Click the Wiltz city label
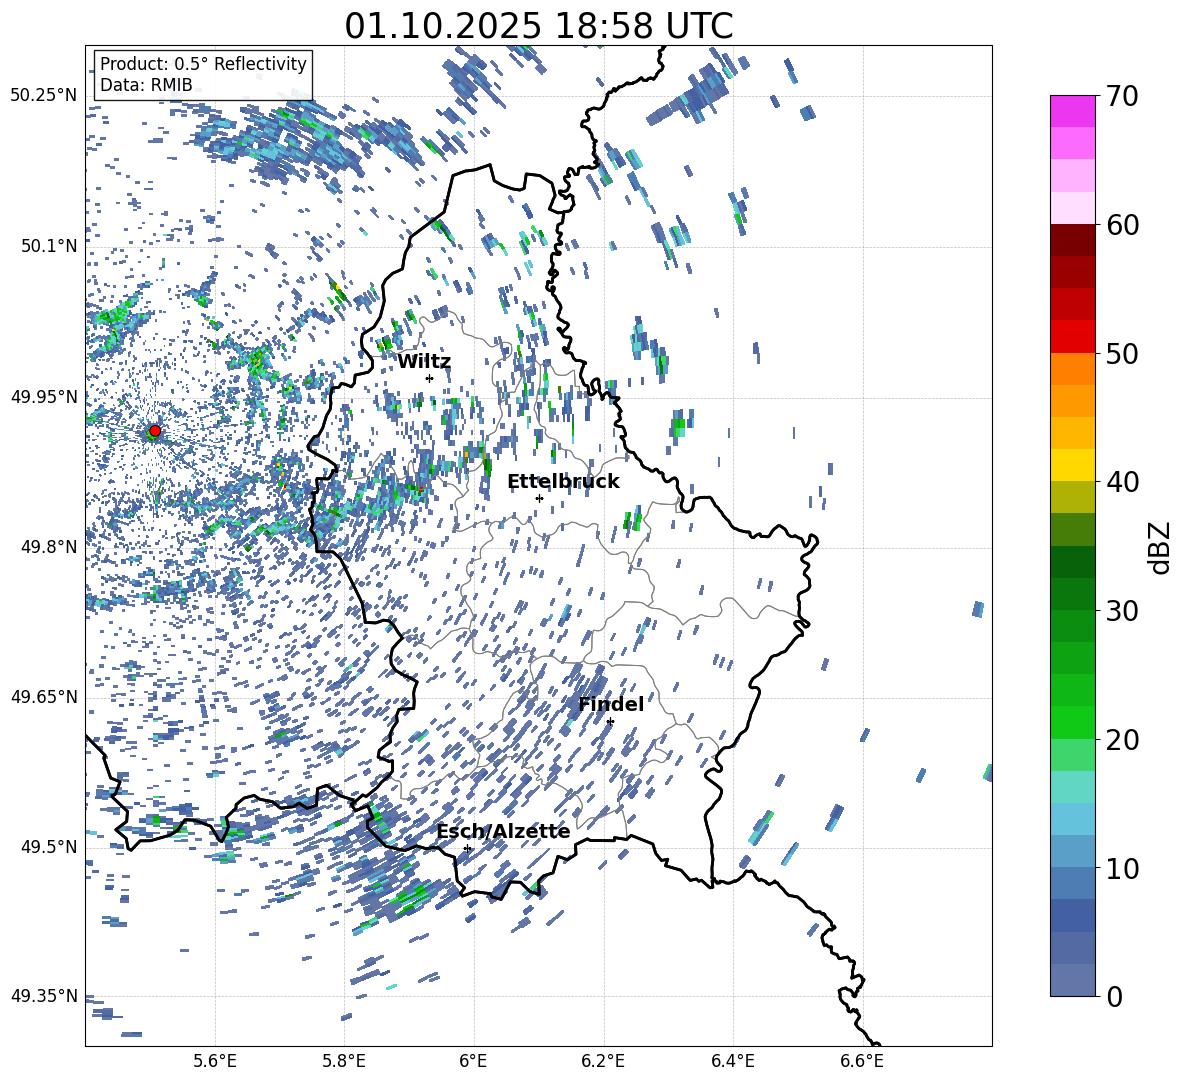Screen dimensions: 1184x1081 pos(424,362)
